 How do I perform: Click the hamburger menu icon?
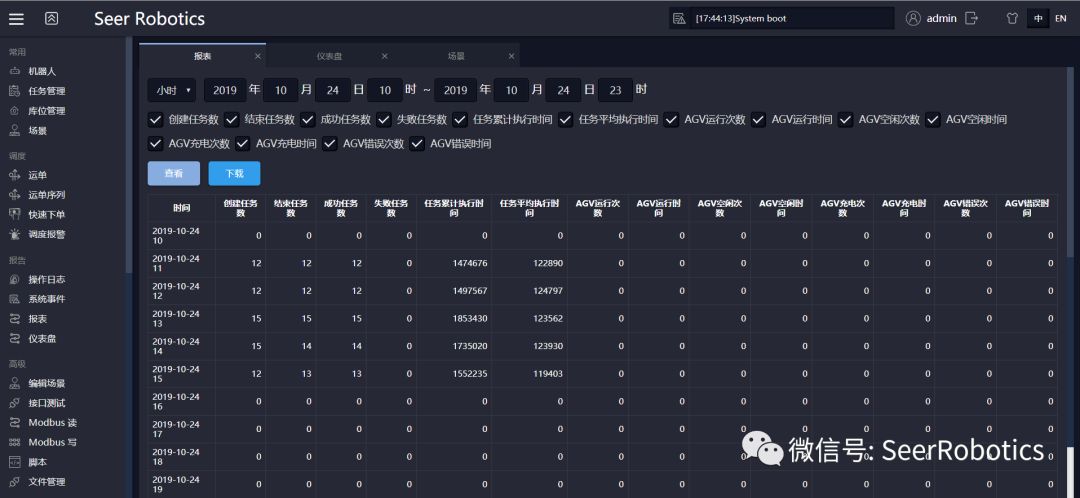(18, 18)
